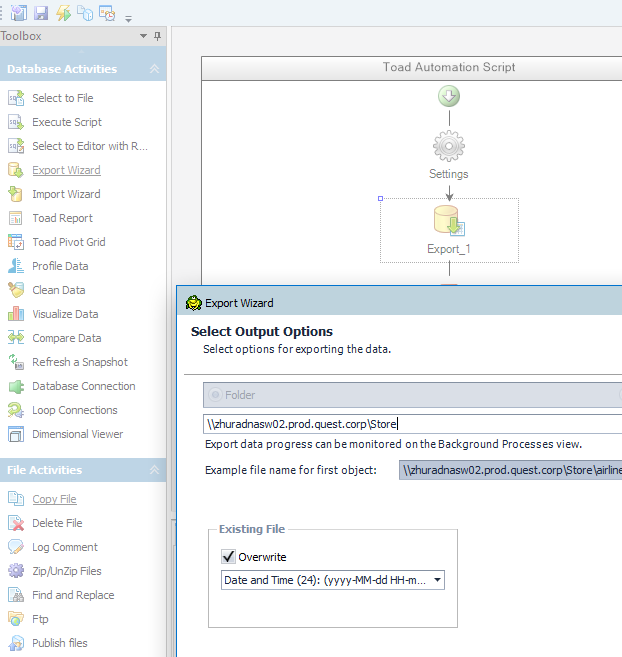Click the Visualize Data chart icon
The height and width of the screenshot is (657, 622).
(16, 314)
